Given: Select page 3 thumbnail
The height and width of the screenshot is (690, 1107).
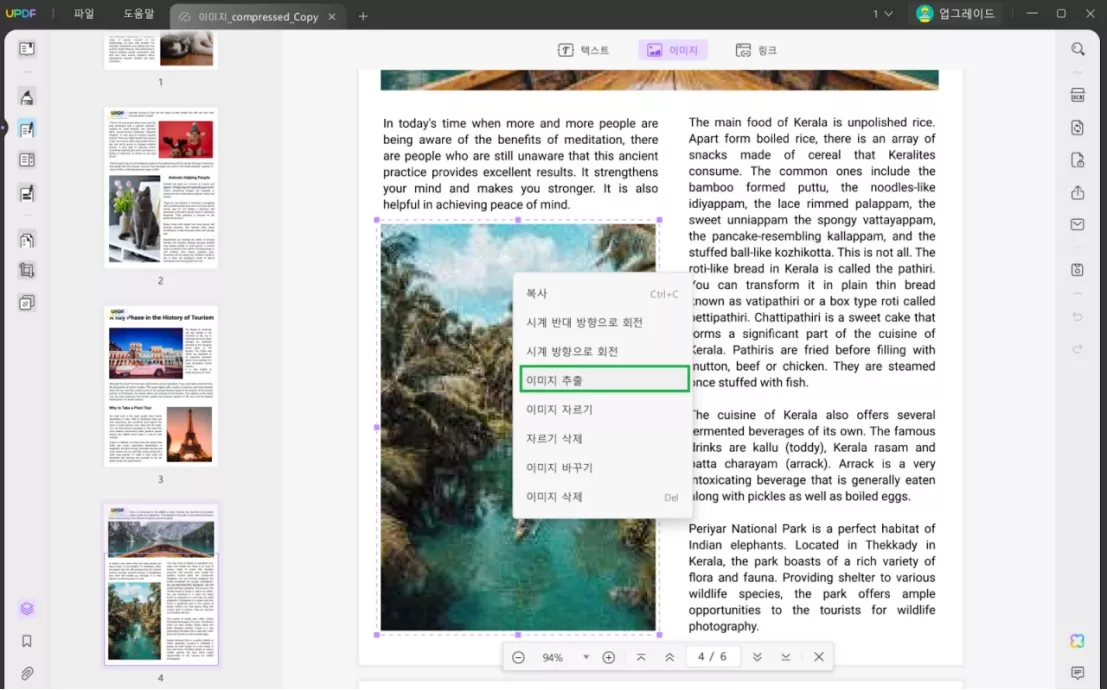Looking at the screenshot, I should 161,385.
